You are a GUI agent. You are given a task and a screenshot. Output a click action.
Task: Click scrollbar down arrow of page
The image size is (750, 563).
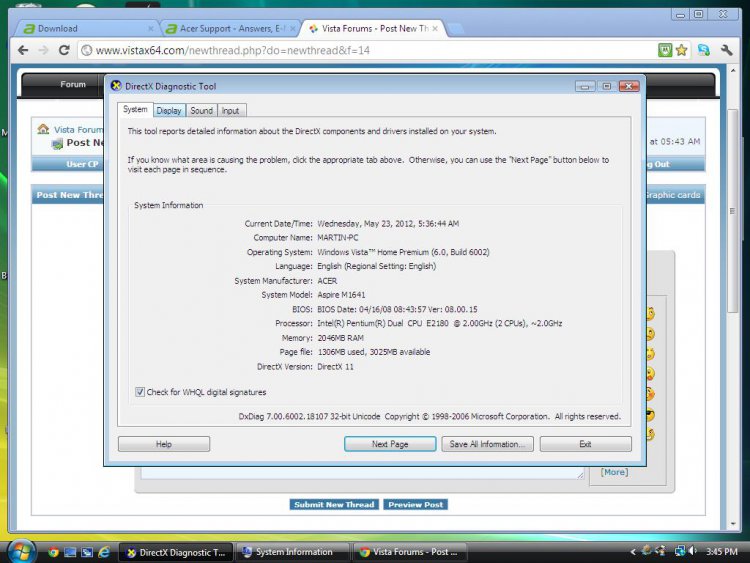click(733, 524)
